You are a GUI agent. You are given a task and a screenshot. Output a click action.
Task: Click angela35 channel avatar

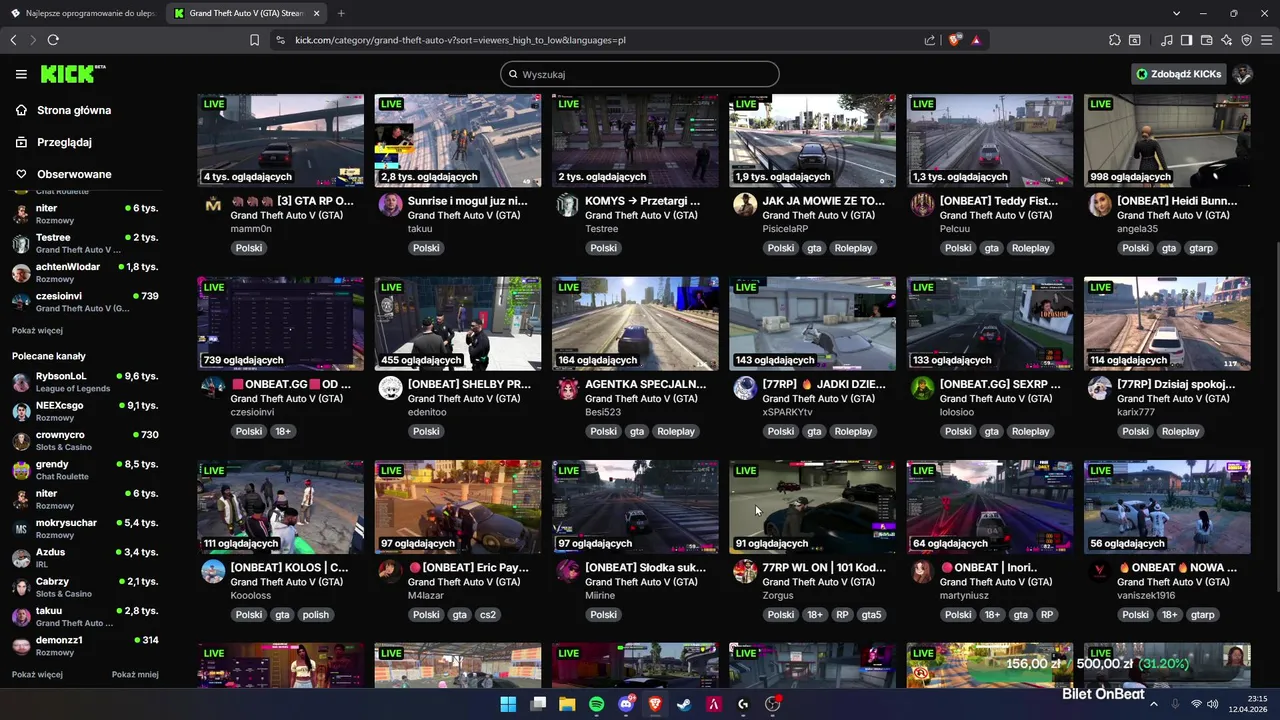(1100, 205)
